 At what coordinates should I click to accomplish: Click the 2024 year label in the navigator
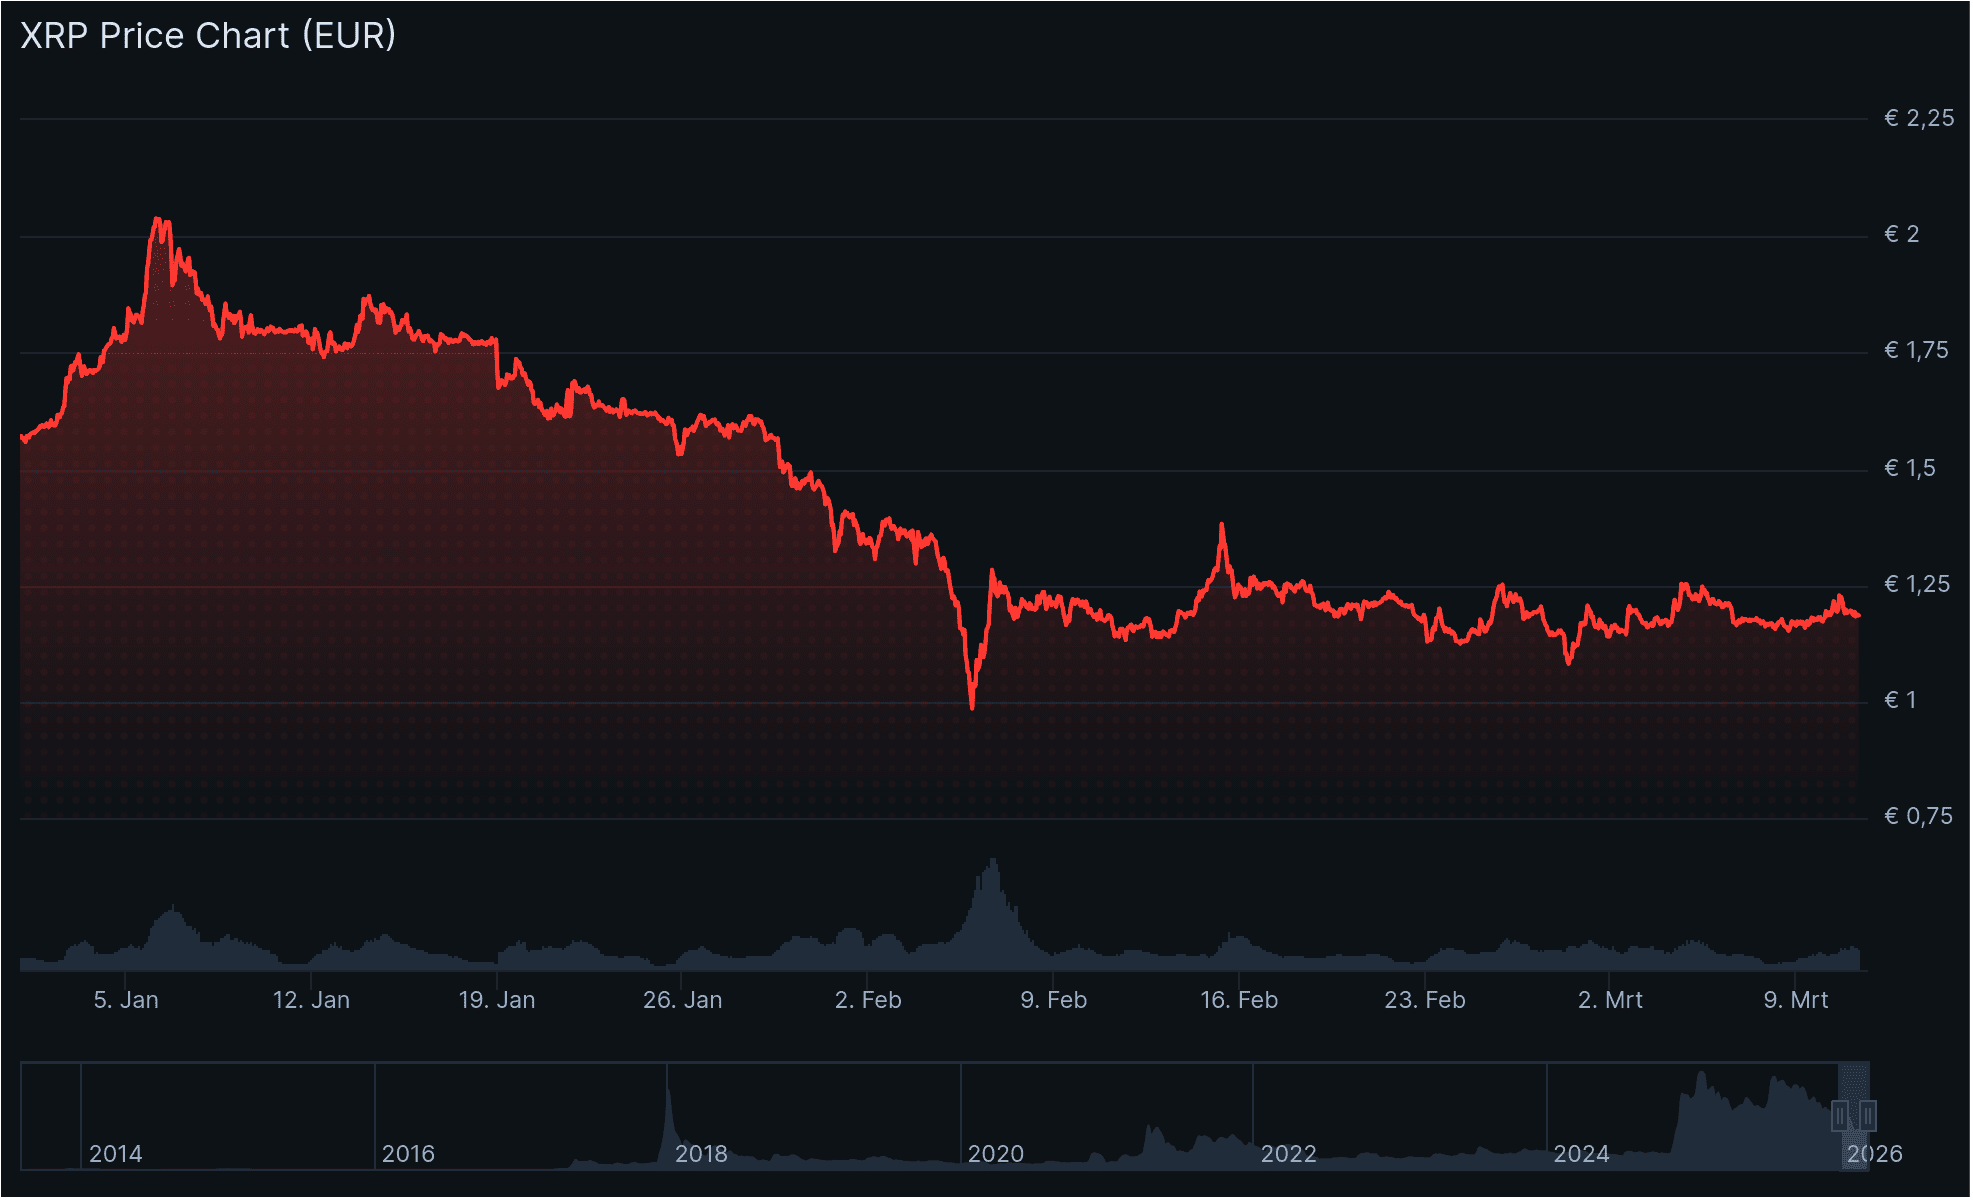[1582, 1154]
